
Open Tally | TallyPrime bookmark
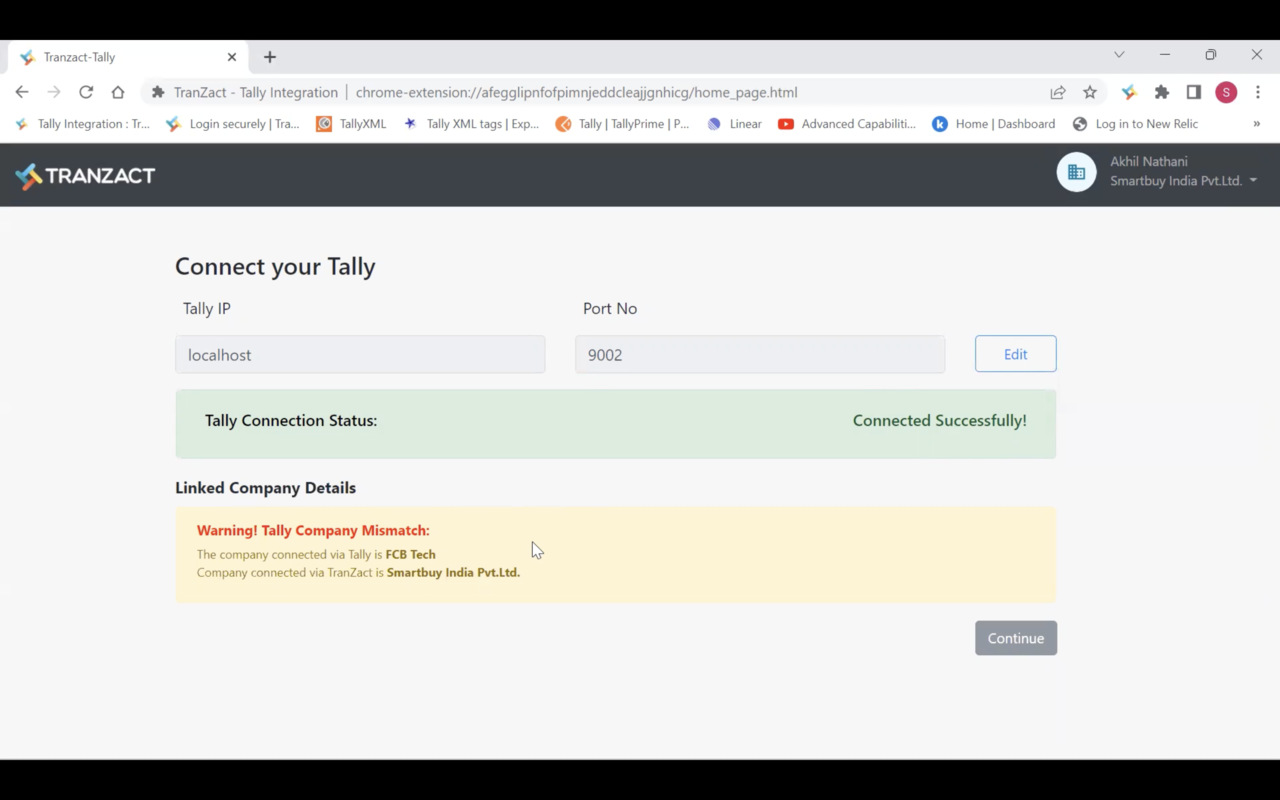coord(622,124)
